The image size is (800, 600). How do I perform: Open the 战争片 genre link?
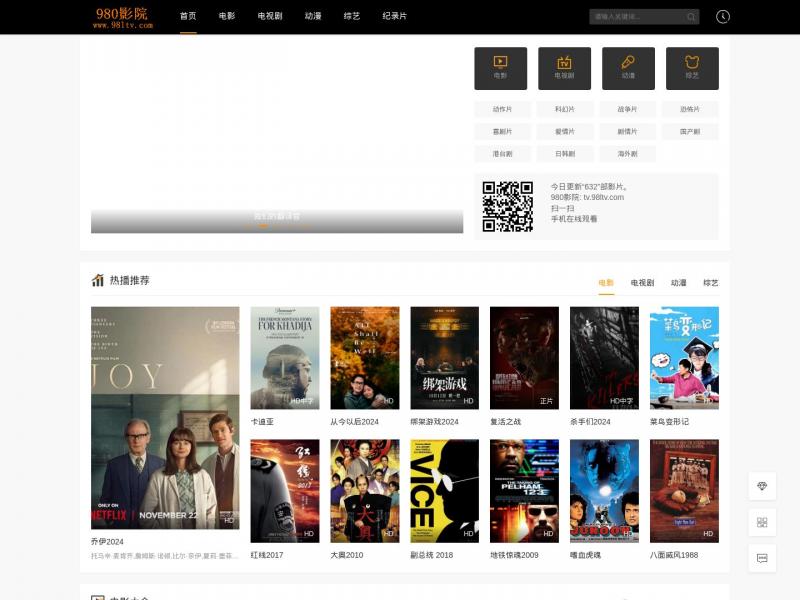(628, 109)
